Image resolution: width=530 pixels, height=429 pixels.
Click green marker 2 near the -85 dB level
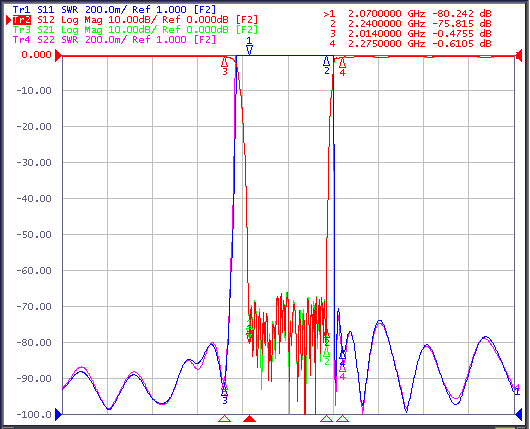coord(327,356)
